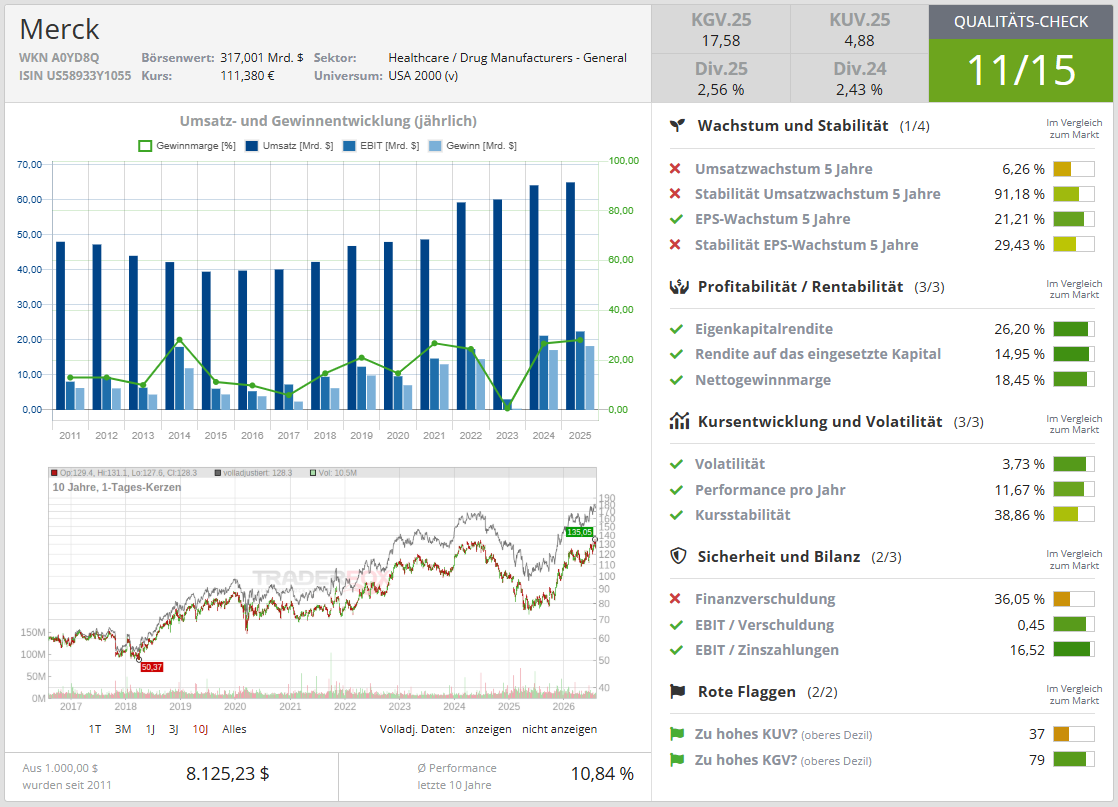This screenshot has height=807, width=1118.
Task: Click the comparison bar for Zu hohes KUV?
Action: tap(1073, 734)
